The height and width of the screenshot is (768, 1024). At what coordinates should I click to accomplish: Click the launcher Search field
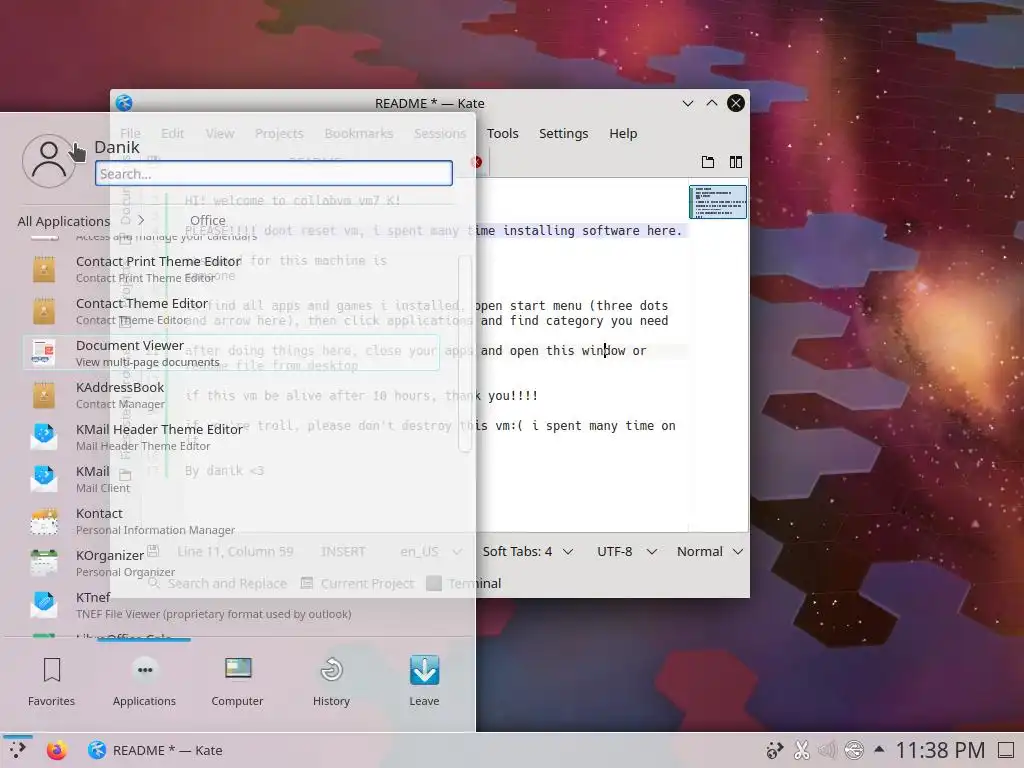click(274, 174)
